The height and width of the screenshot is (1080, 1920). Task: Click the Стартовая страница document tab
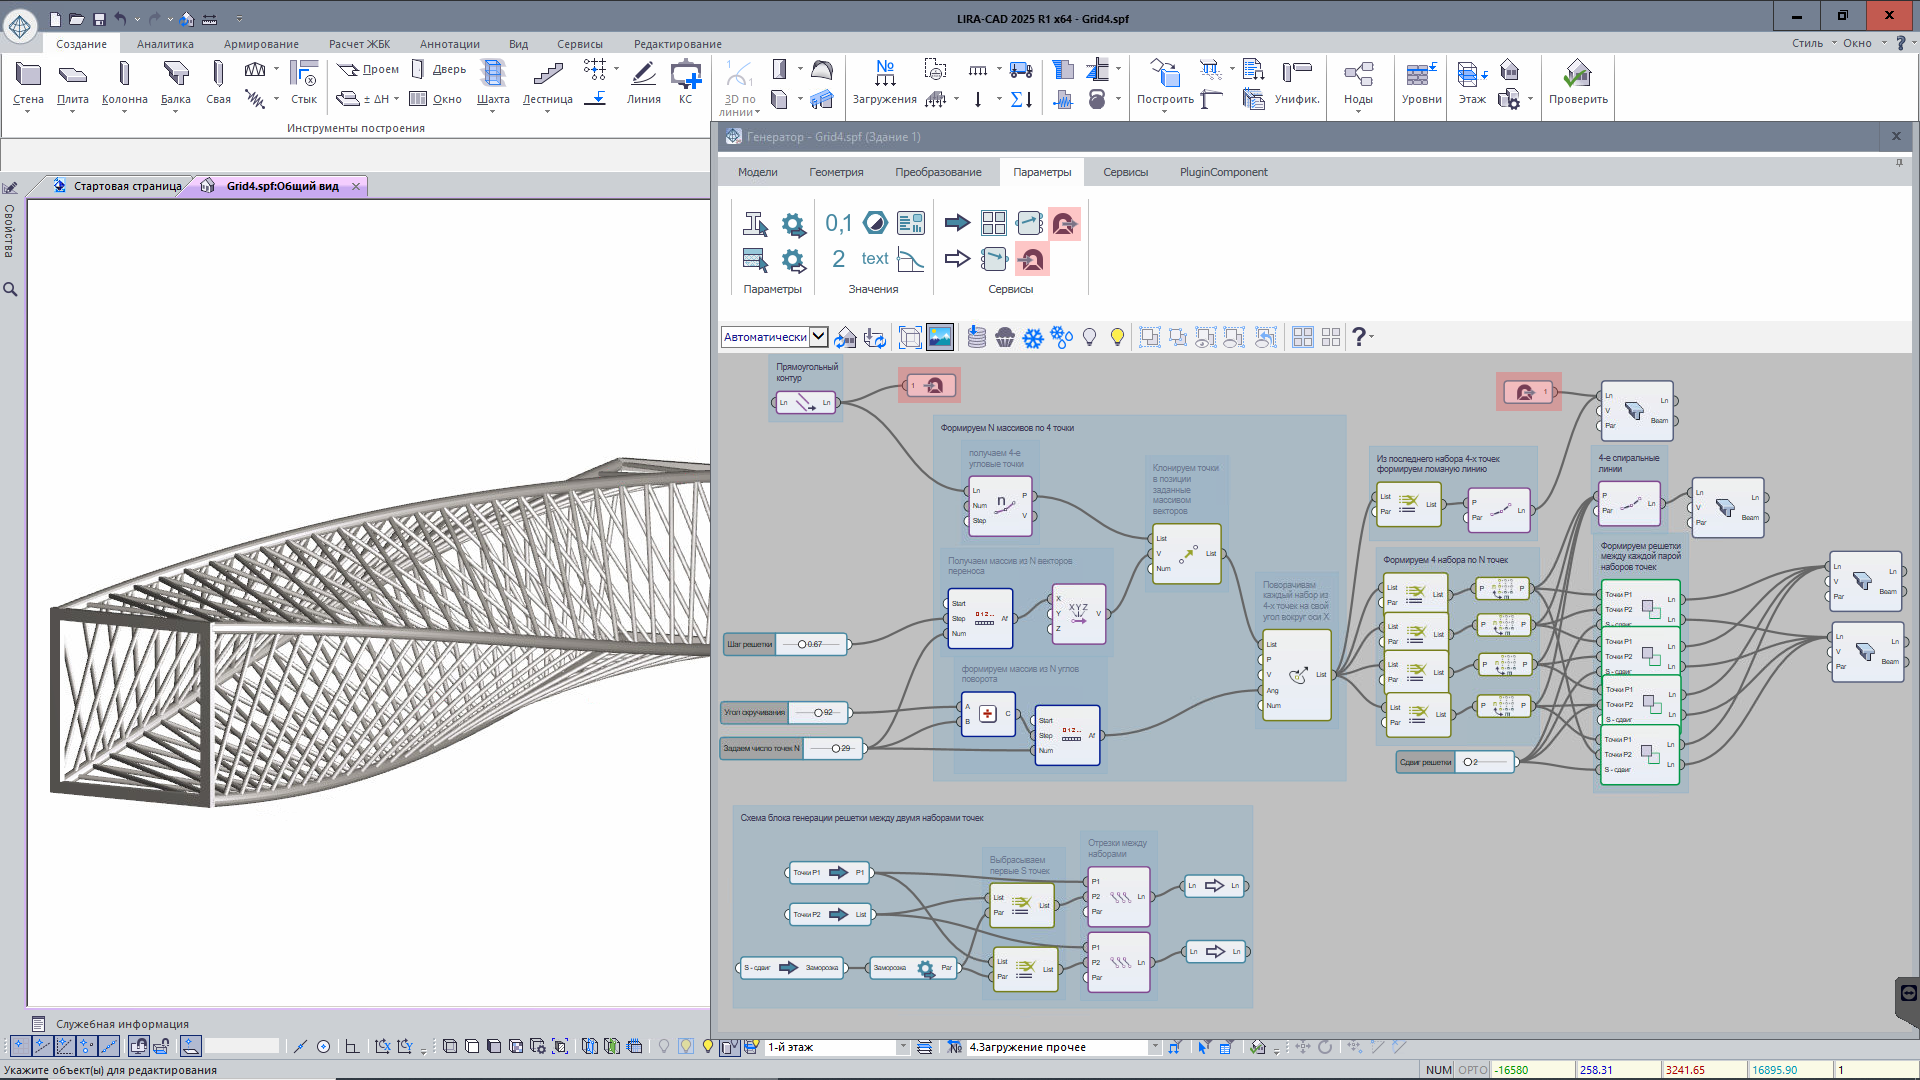coord(127,186)
